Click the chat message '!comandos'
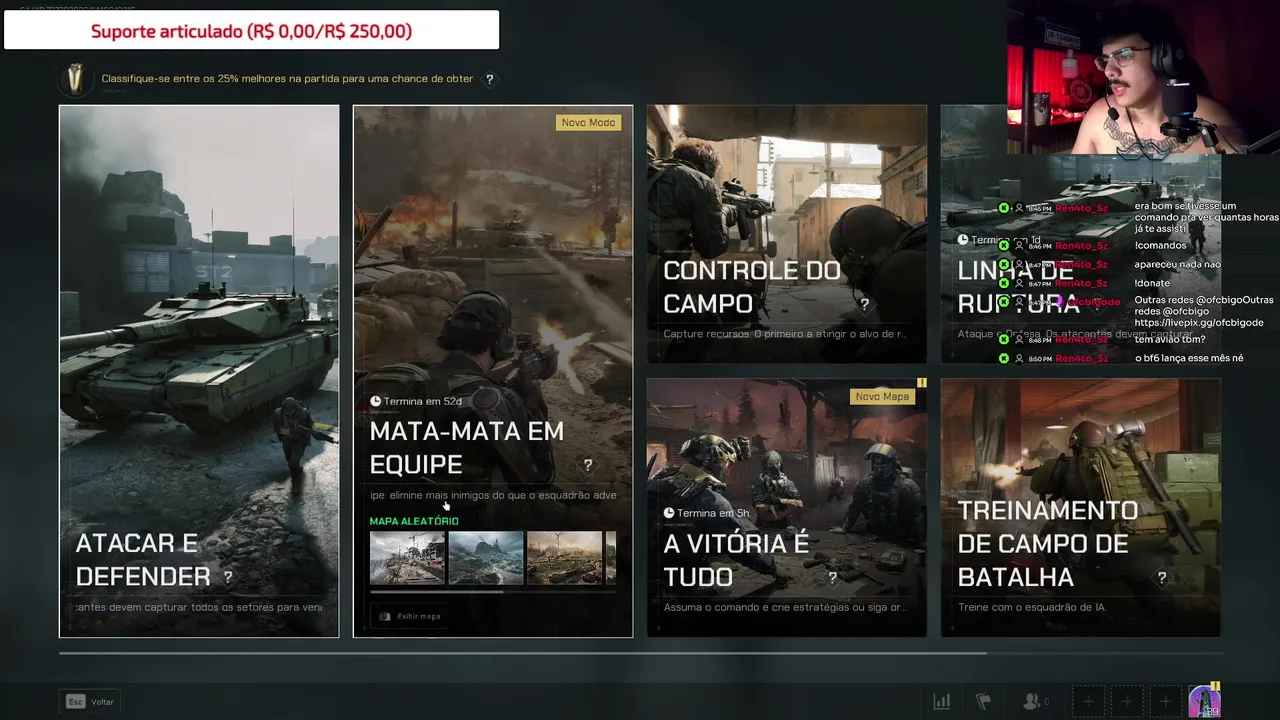 coord(1160,245)
